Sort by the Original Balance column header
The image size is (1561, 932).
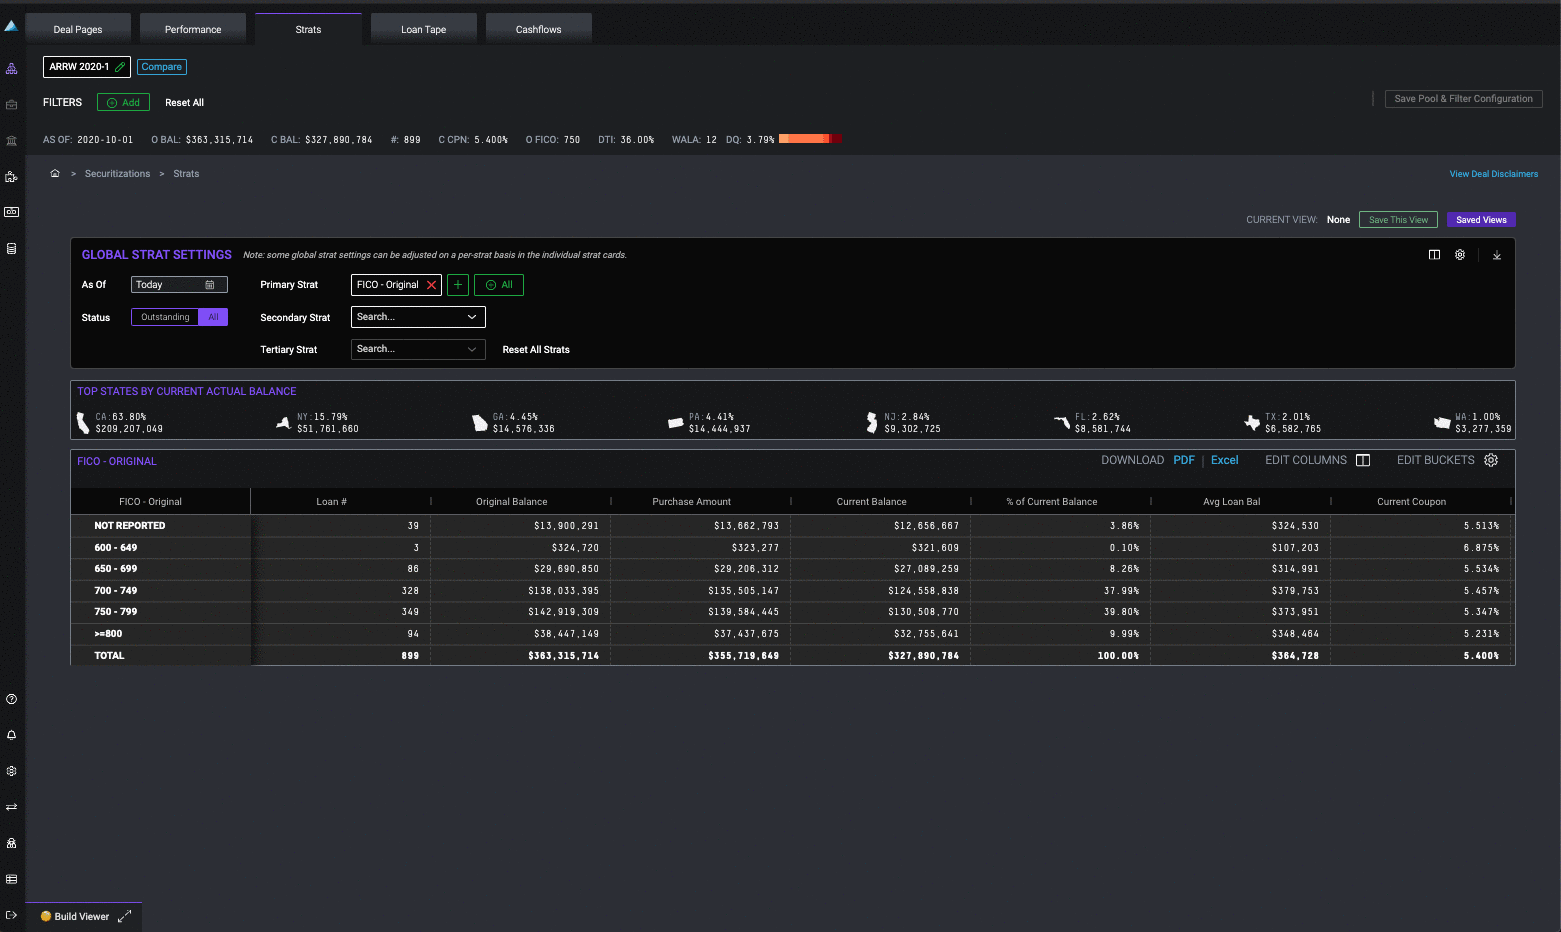pos(512,501)
